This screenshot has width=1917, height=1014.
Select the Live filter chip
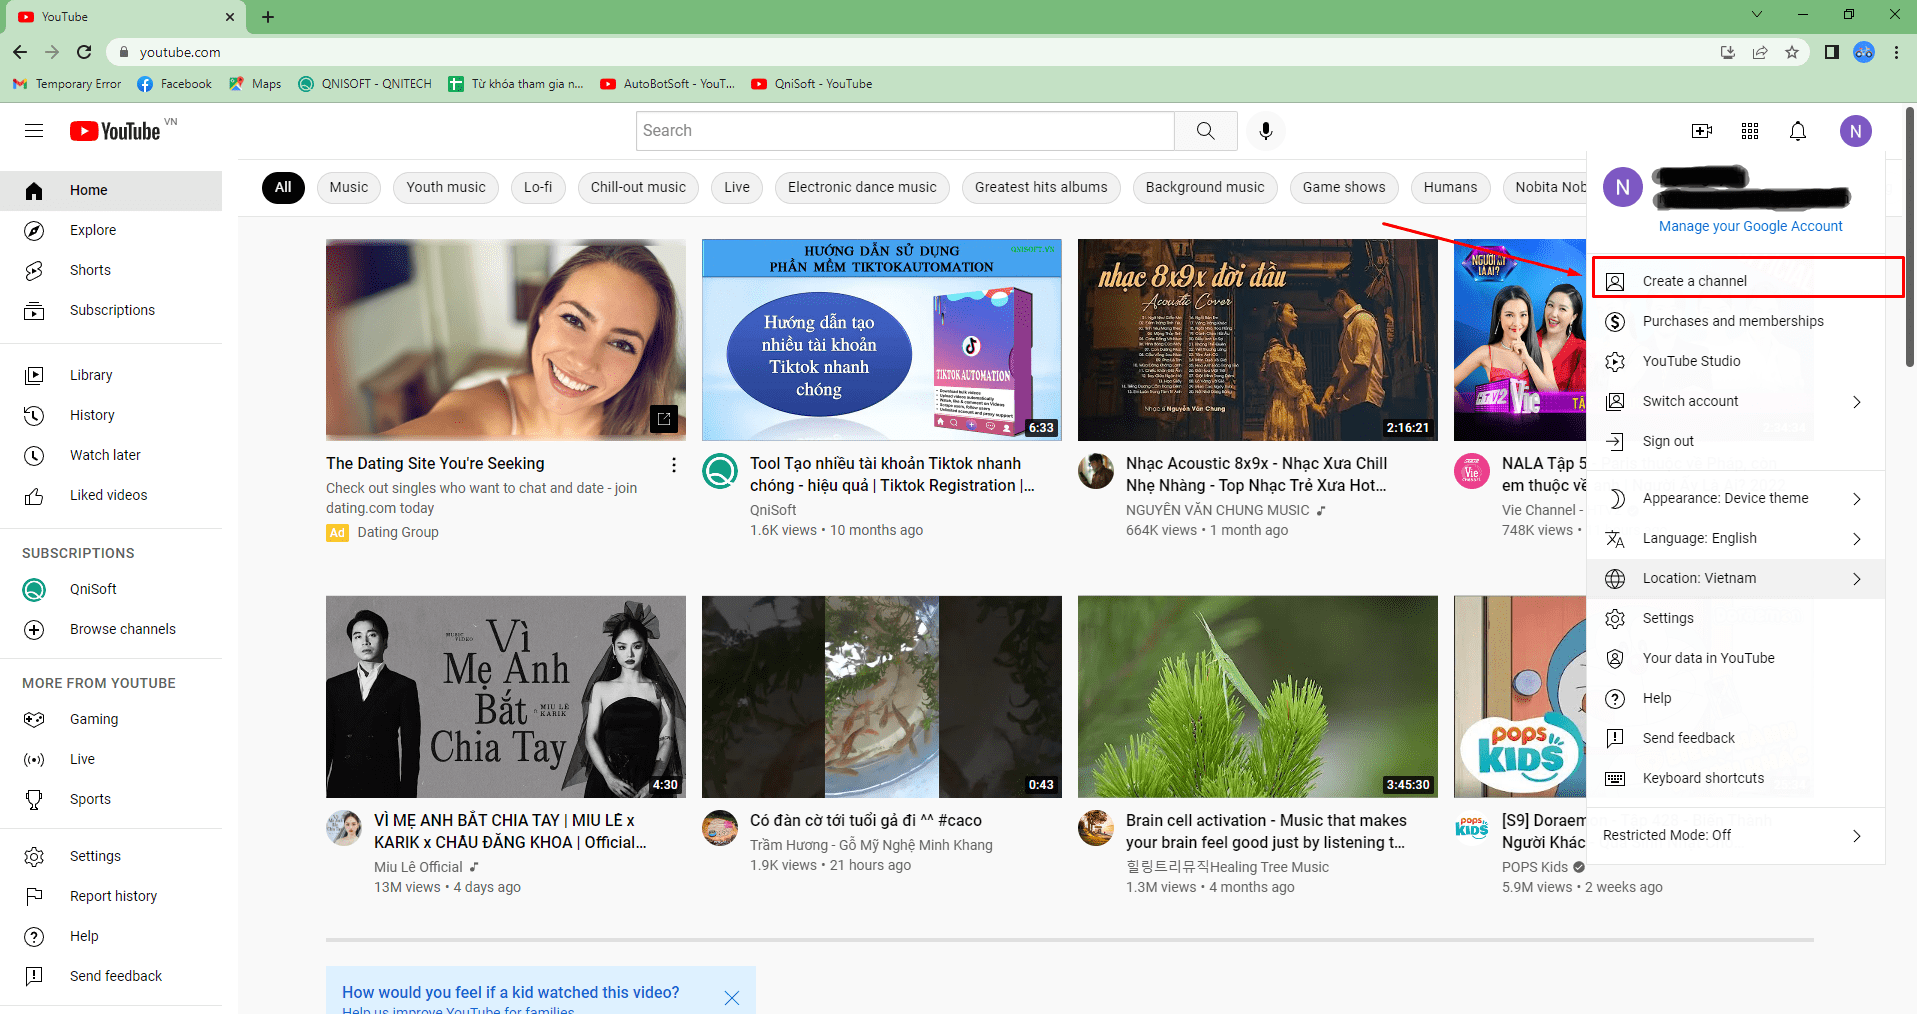737,187
